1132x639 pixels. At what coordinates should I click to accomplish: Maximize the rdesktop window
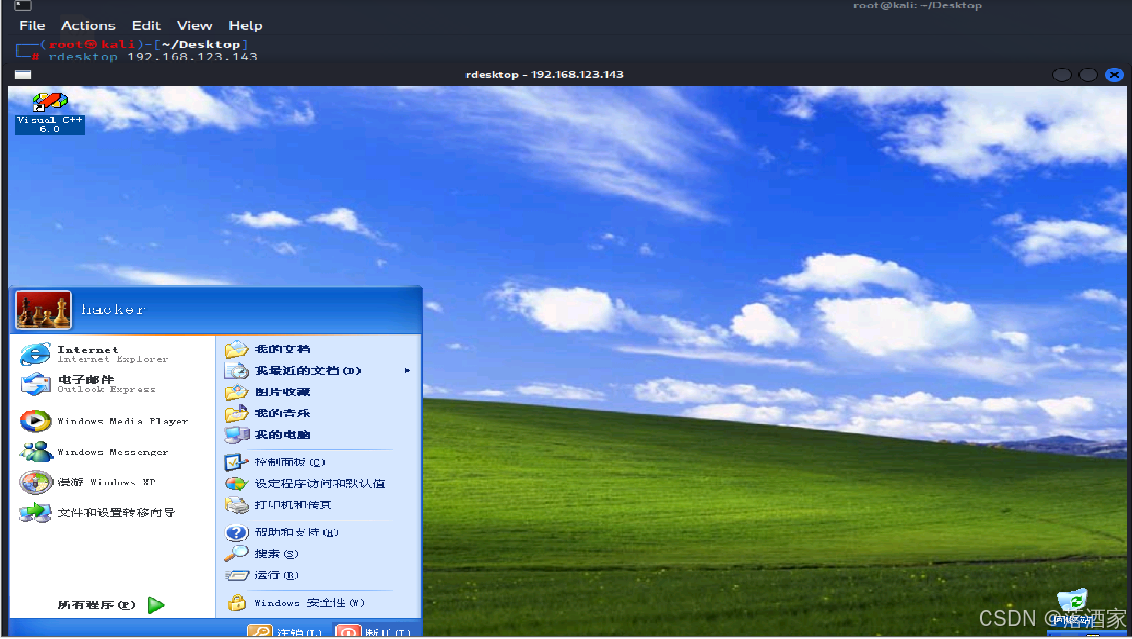click(x=1088, y=74)
